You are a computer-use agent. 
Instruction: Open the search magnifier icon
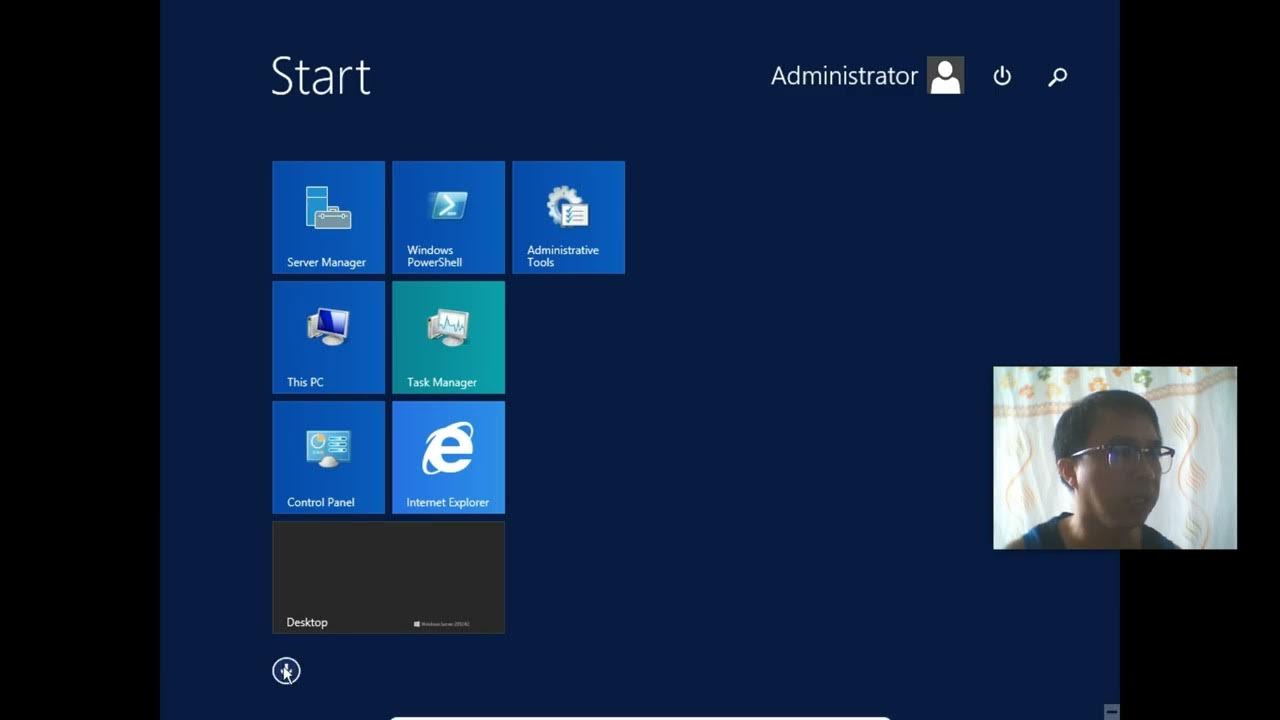point(1057,76)
